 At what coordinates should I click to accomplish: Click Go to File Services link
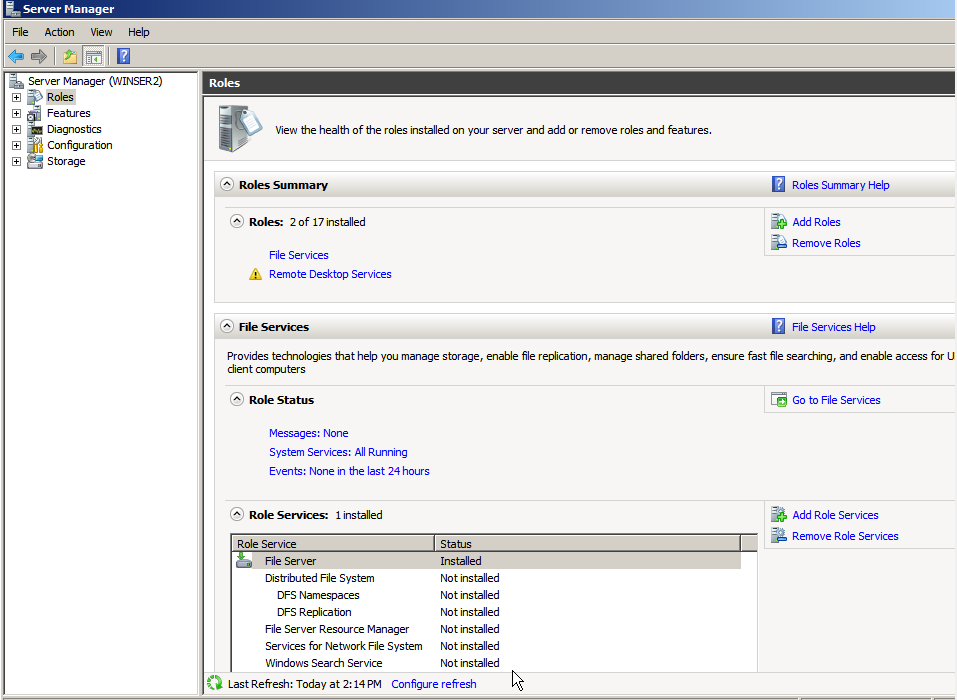[836, 400]
